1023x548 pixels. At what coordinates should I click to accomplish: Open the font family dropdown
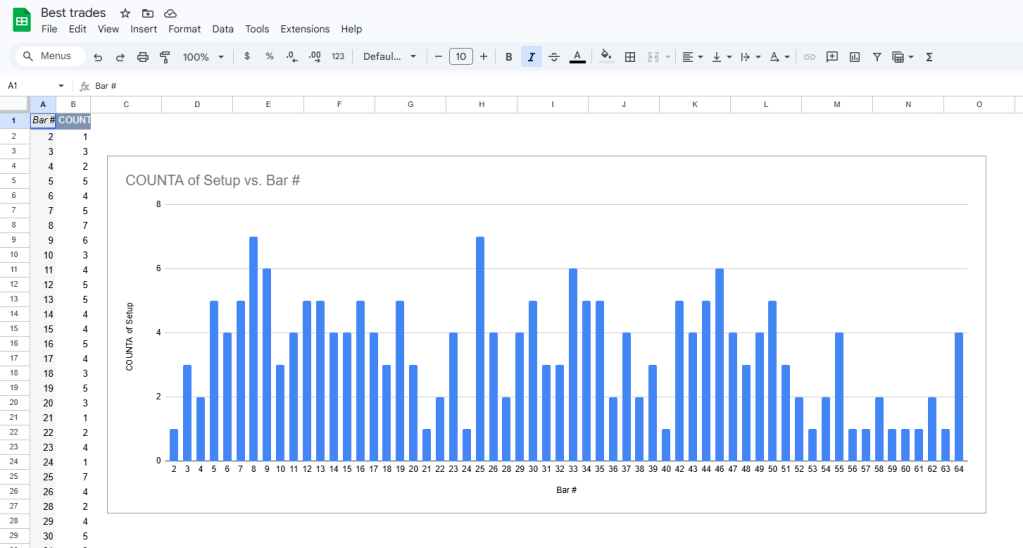pos(389,57)
